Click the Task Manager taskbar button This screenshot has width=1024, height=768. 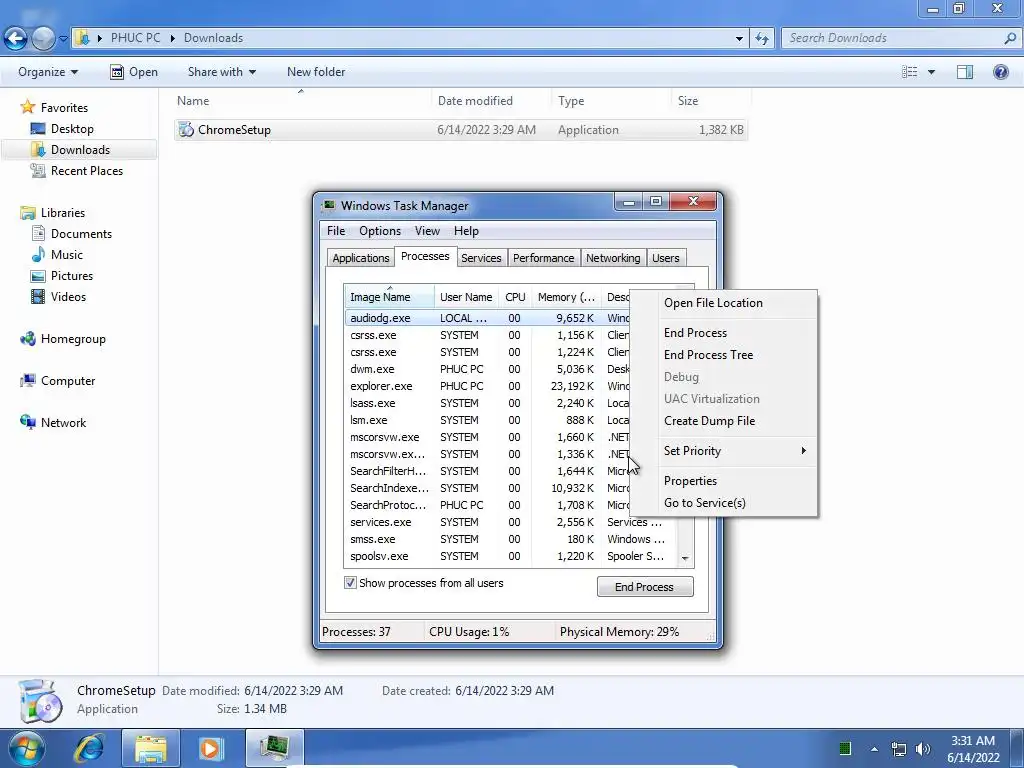274,748
